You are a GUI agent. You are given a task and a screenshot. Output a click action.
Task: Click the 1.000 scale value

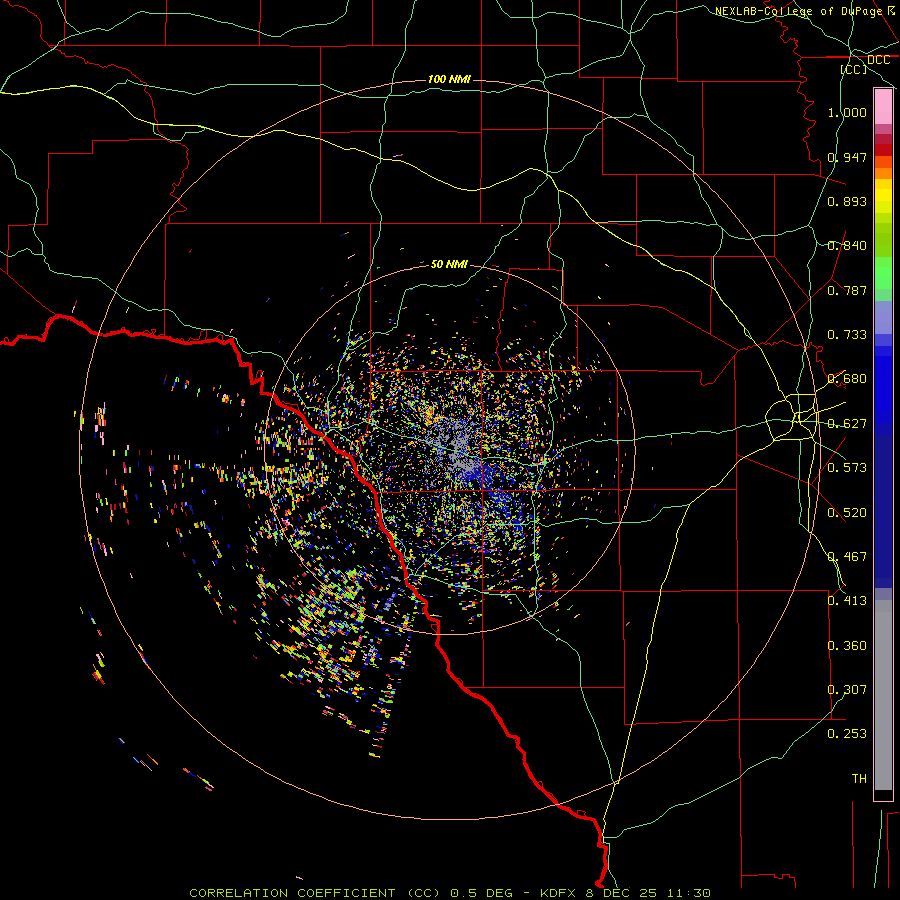pyautogui.click(x=847, y=112)
